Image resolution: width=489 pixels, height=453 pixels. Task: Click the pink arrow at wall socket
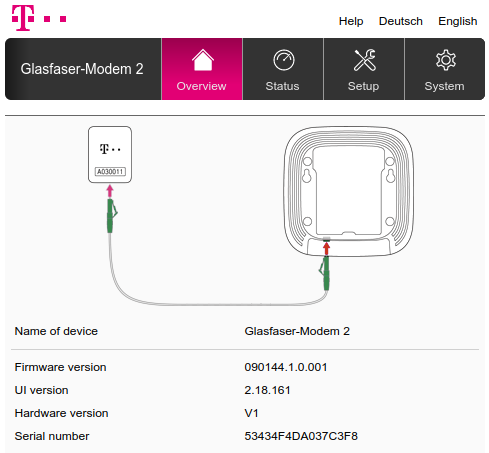coord(110,191)
